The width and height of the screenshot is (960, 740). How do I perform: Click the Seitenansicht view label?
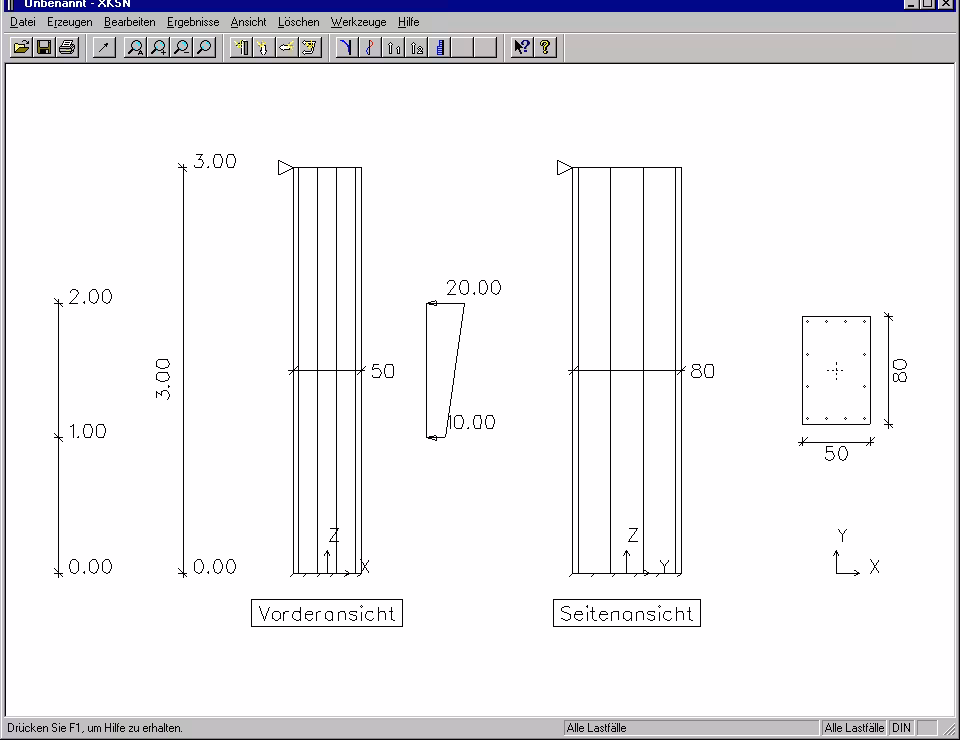click(627, 614)
